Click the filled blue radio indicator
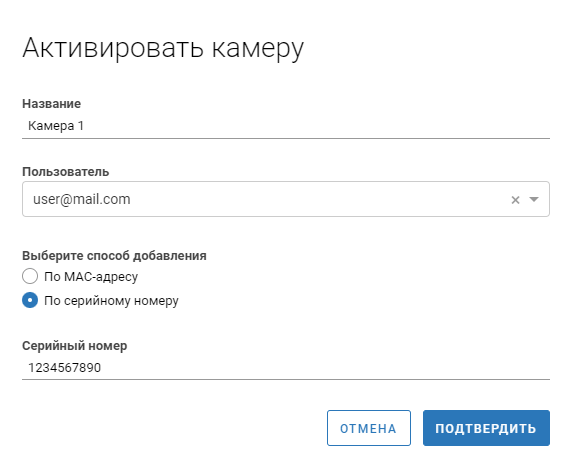573x473 pixels. (30, 300)
